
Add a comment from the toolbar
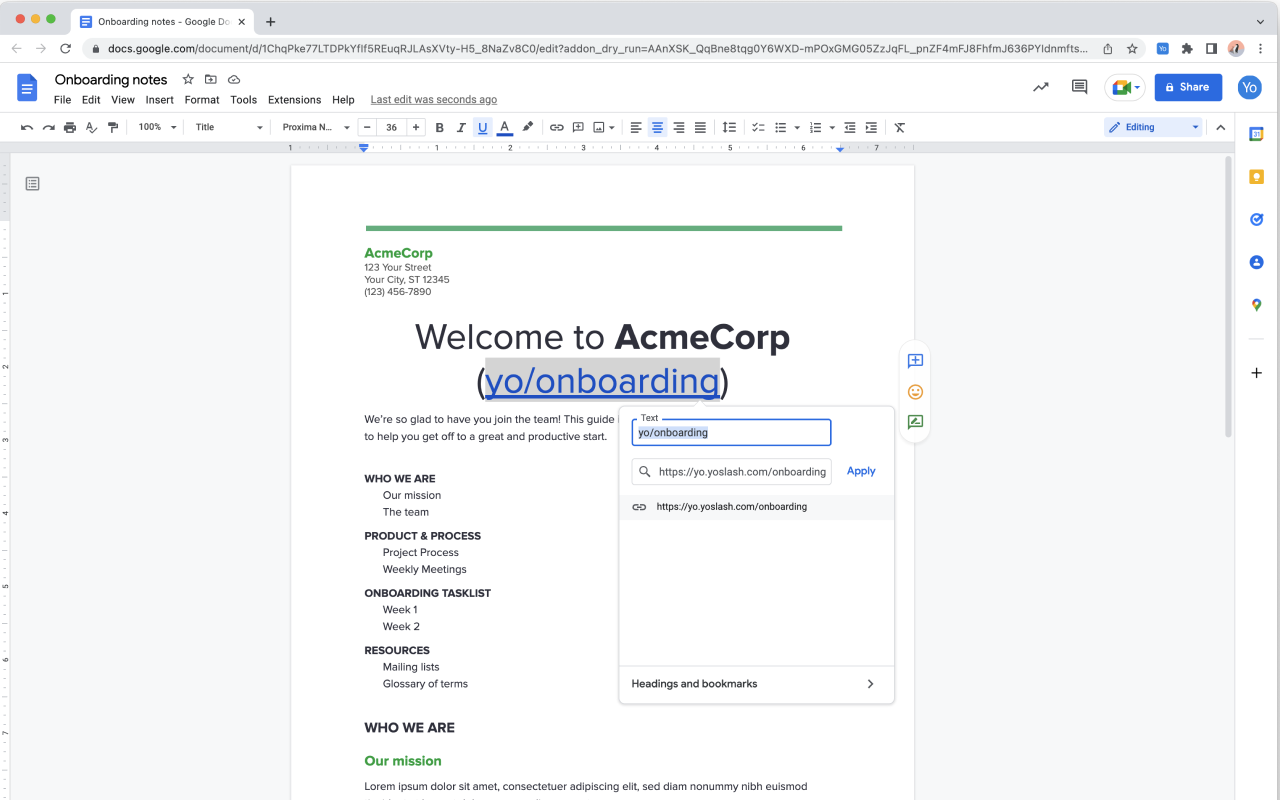click(578, 127)
